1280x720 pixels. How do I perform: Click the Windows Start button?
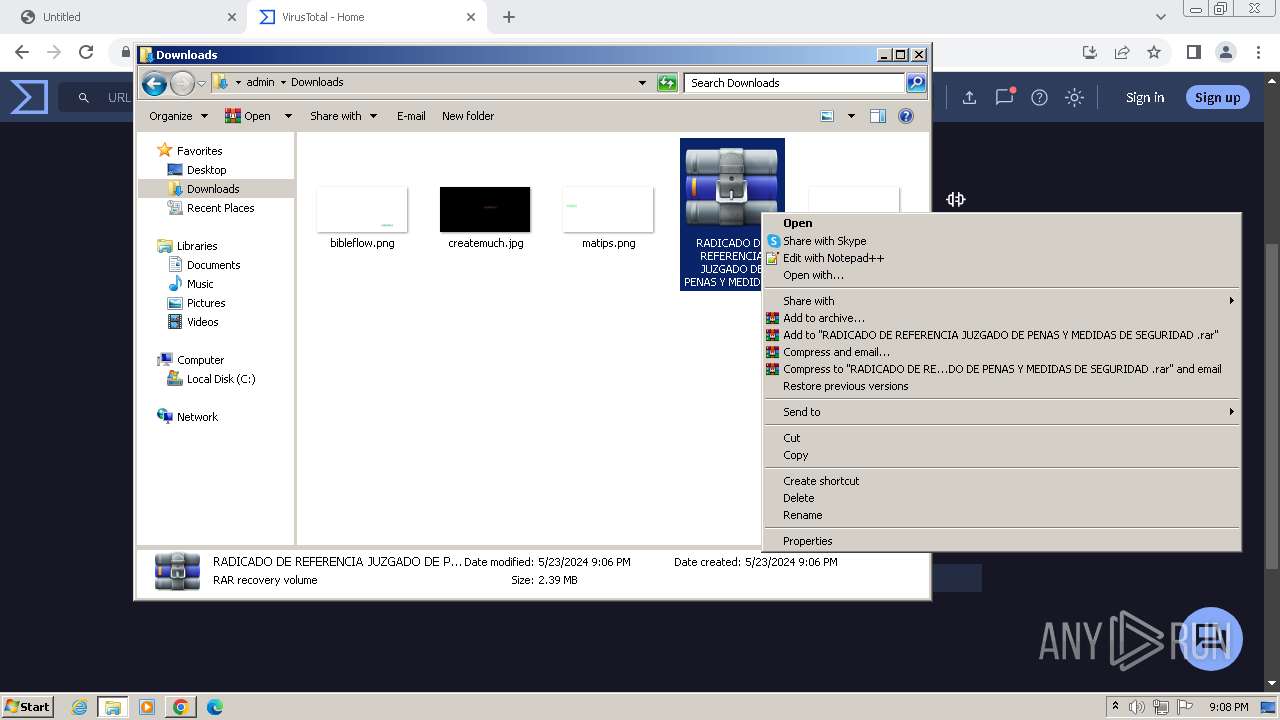click(27, 707)
